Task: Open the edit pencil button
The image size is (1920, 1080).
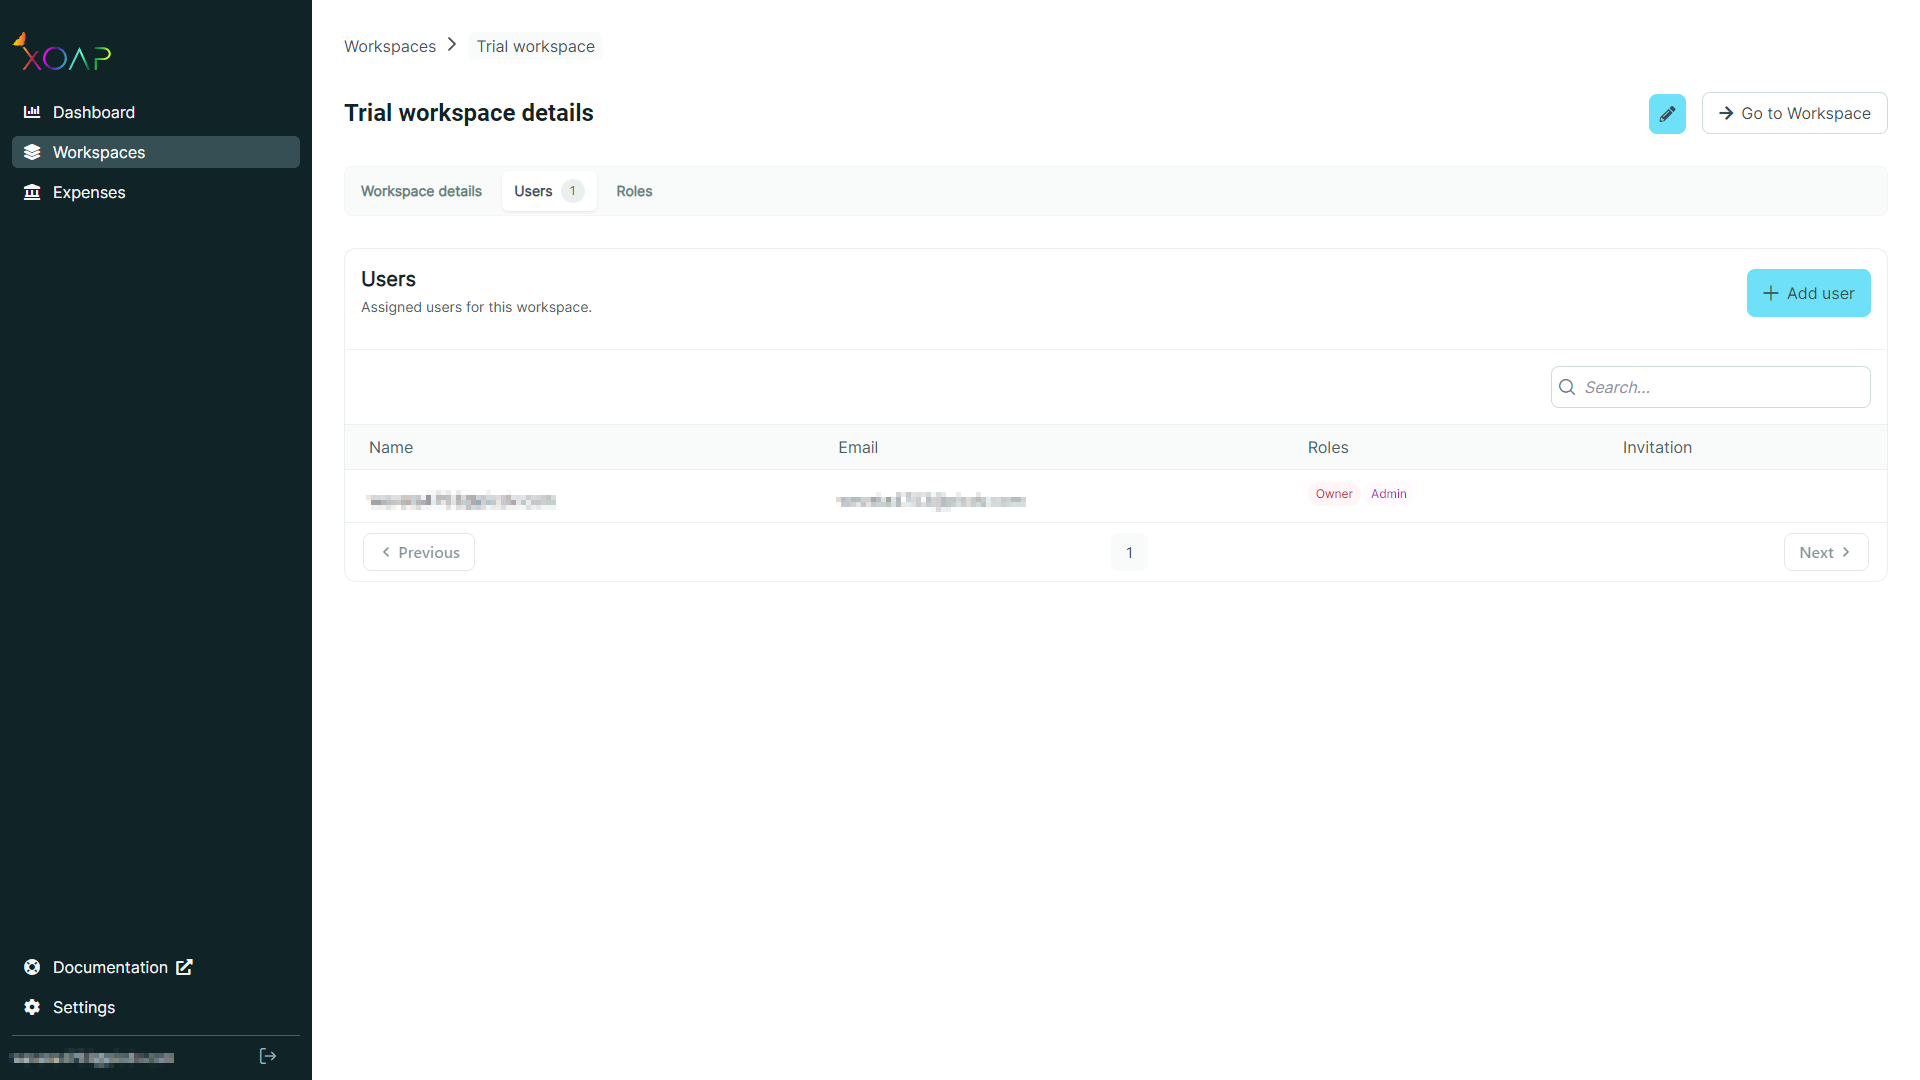Action: [1666, 113]
